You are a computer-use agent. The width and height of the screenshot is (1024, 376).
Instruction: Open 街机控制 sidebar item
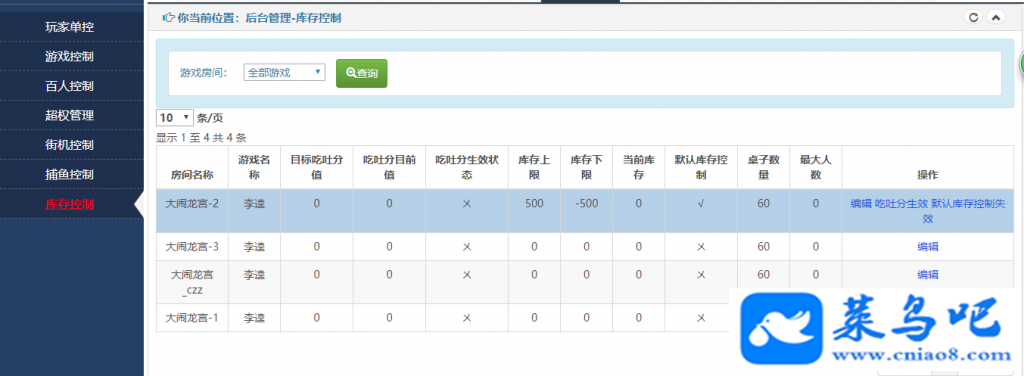(70, 145)
